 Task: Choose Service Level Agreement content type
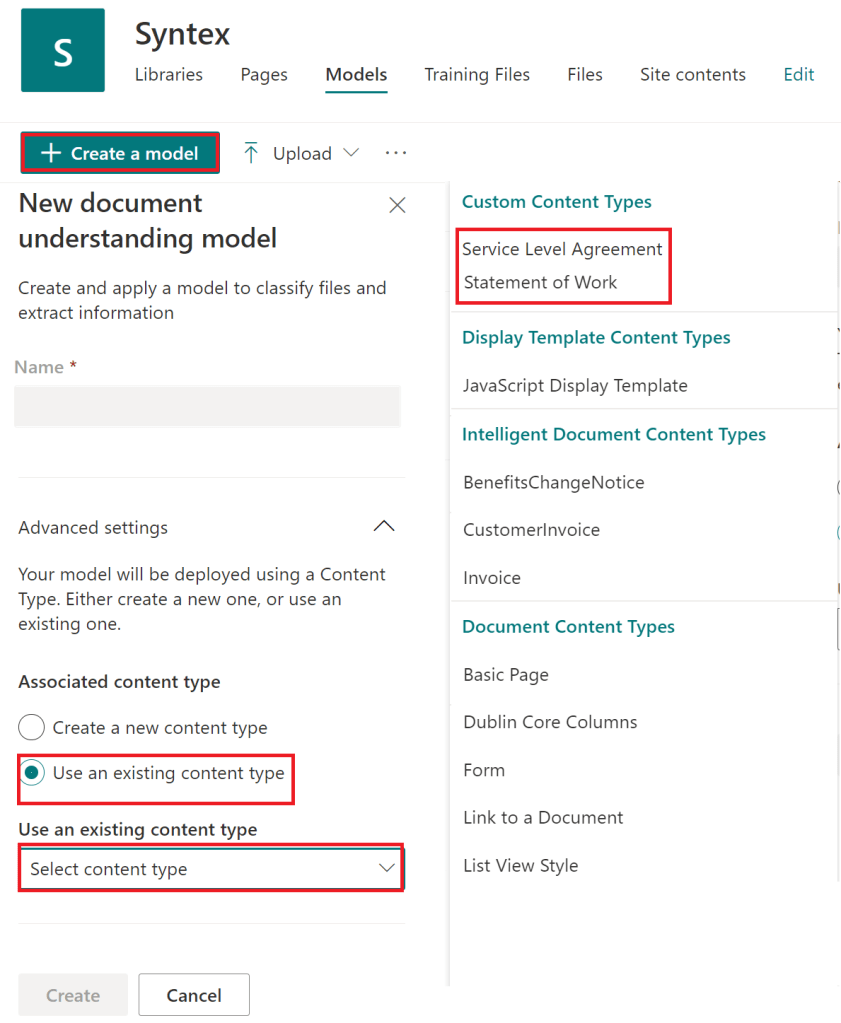click(562, 249)
